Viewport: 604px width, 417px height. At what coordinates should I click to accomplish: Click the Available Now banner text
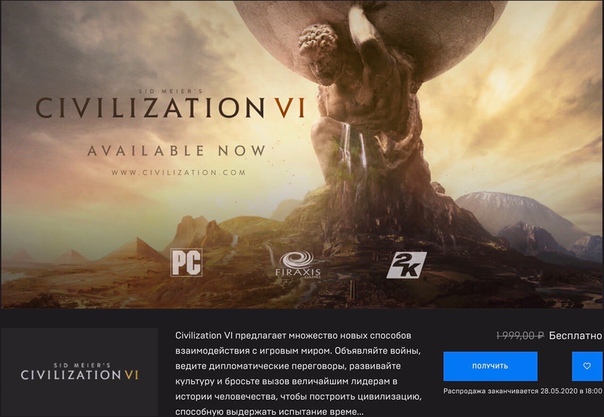pyautogui.click(x=176, y=151)
